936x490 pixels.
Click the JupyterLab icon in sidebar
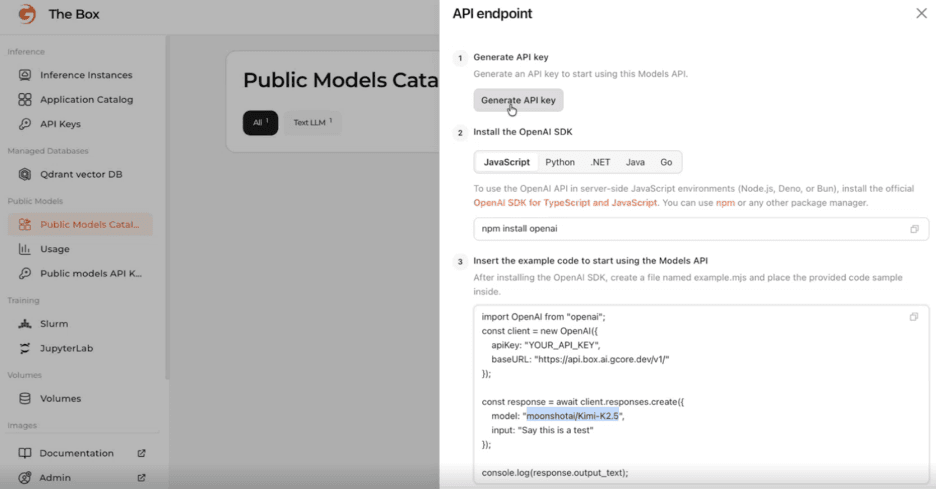coord(25,348)
